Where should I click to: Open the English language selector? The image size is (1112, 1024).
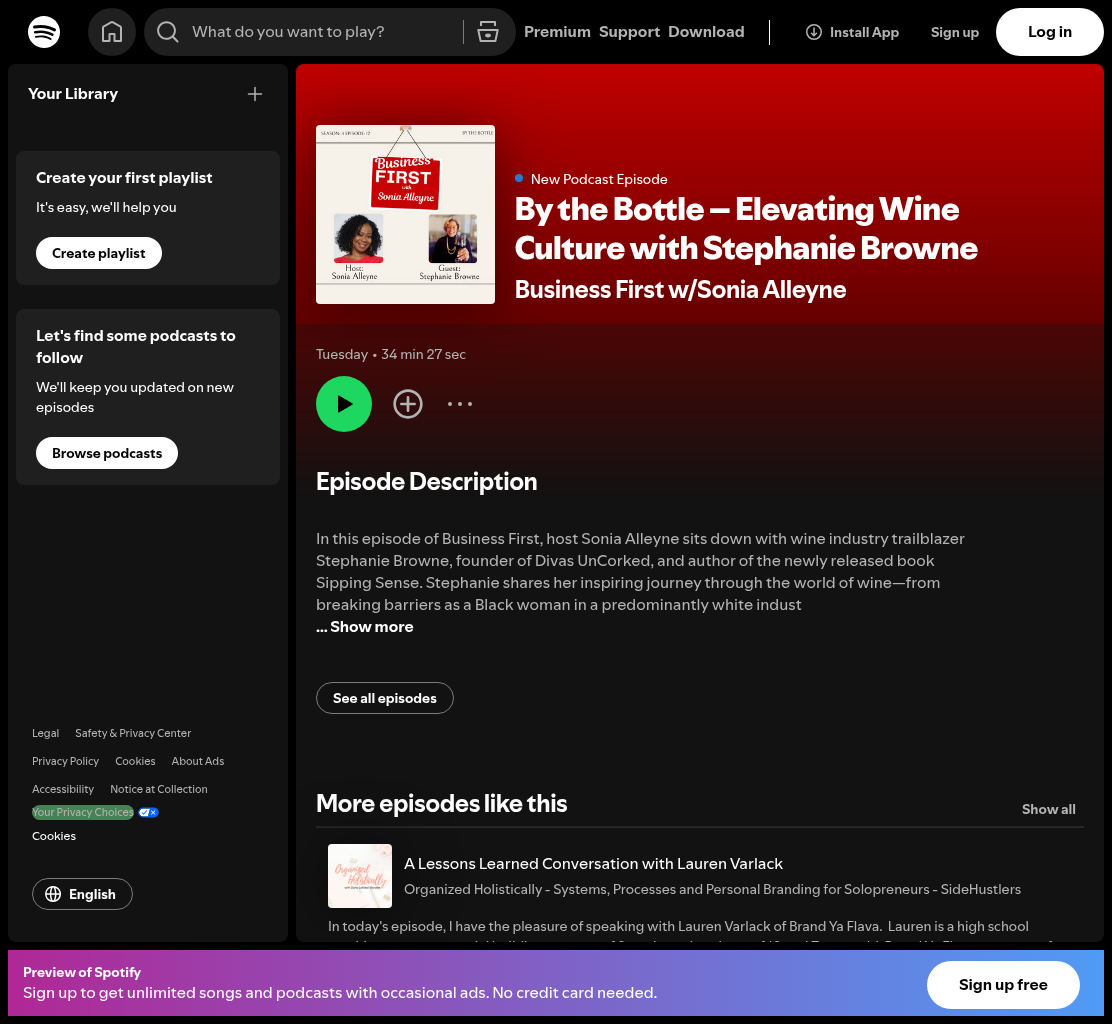[82, 894]
